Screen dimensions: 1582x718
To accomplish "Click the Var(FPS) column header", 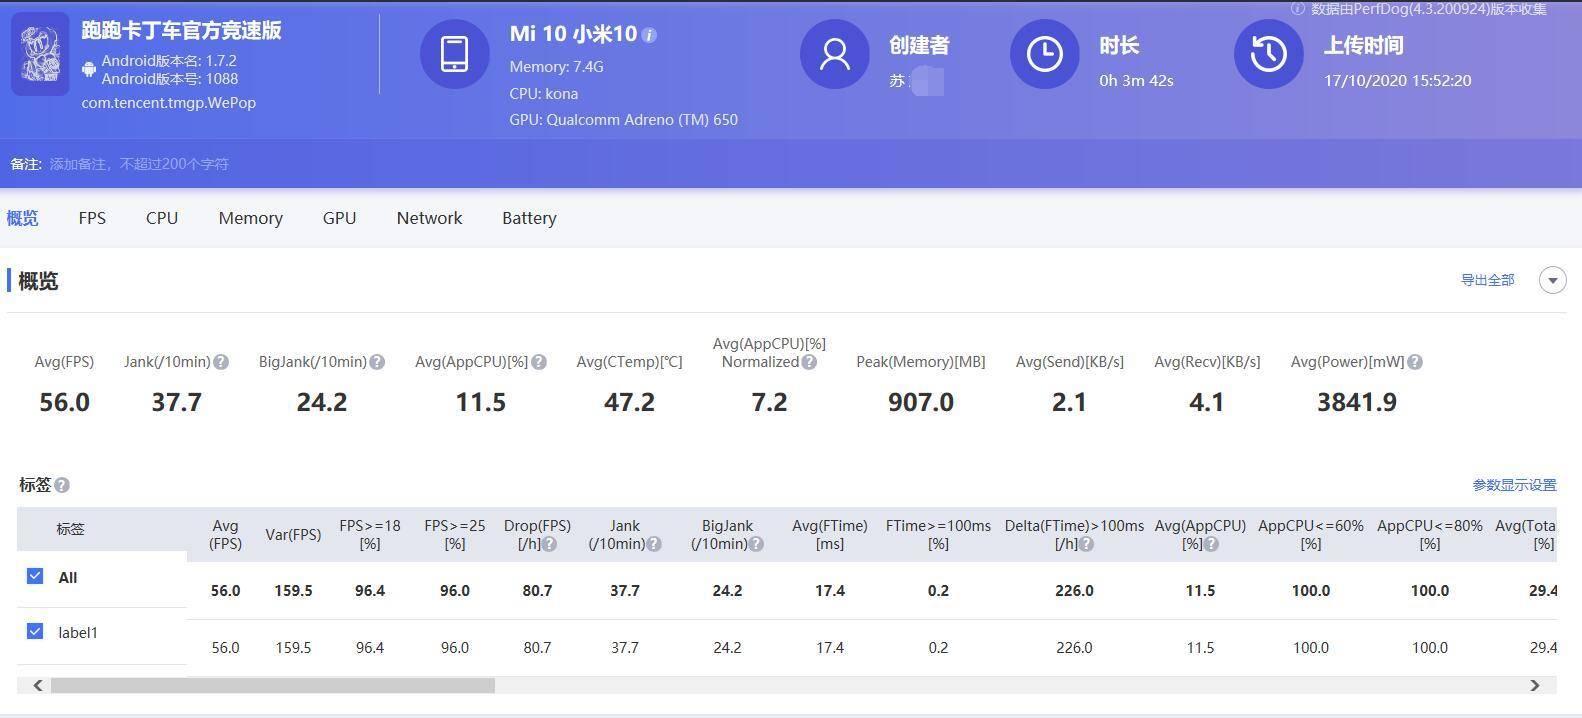I will click(293, 535).
